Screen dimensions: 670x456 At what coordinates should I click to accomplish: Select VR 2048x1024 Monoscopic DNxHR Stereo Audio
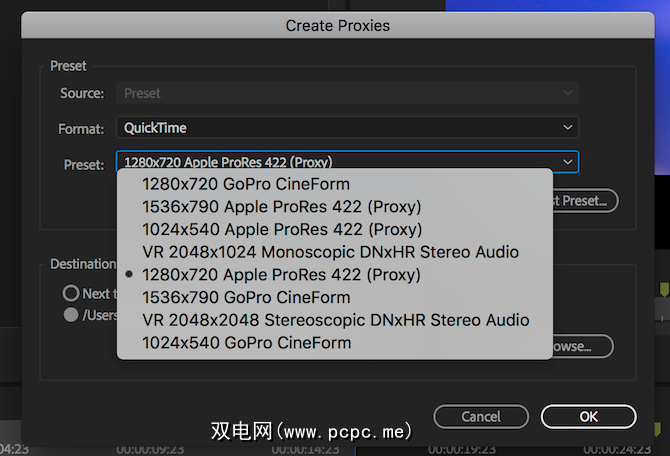[x=330, y=252]
